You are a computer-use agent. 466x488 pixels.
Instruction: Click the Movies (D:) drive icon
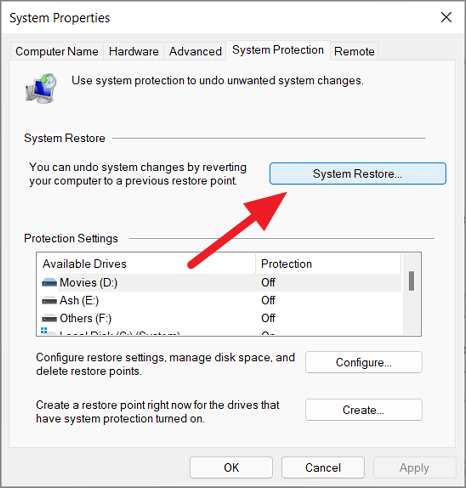pyautogui.click(x=49, y=283)
